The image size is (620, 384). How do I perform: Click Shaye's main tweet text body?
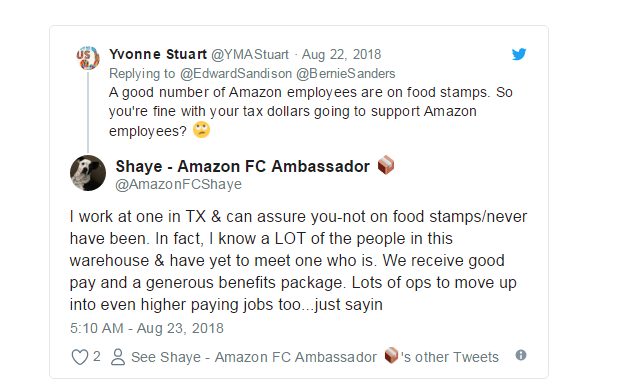pos(299,261)
